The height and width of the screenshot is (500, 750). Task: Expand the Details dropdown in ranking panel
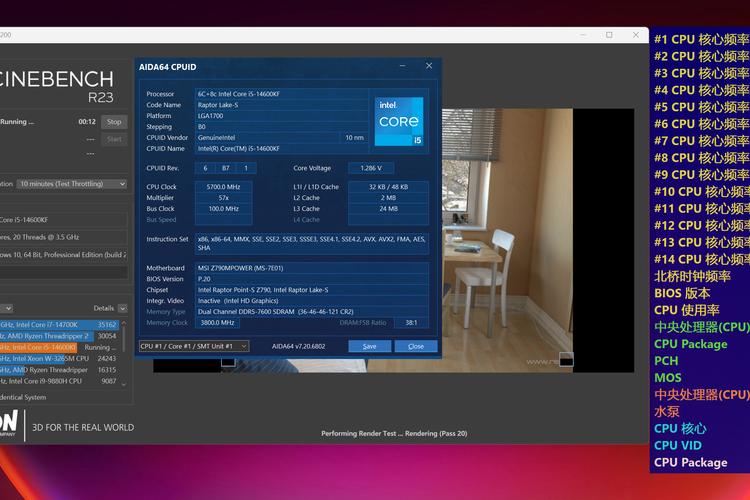122,309
